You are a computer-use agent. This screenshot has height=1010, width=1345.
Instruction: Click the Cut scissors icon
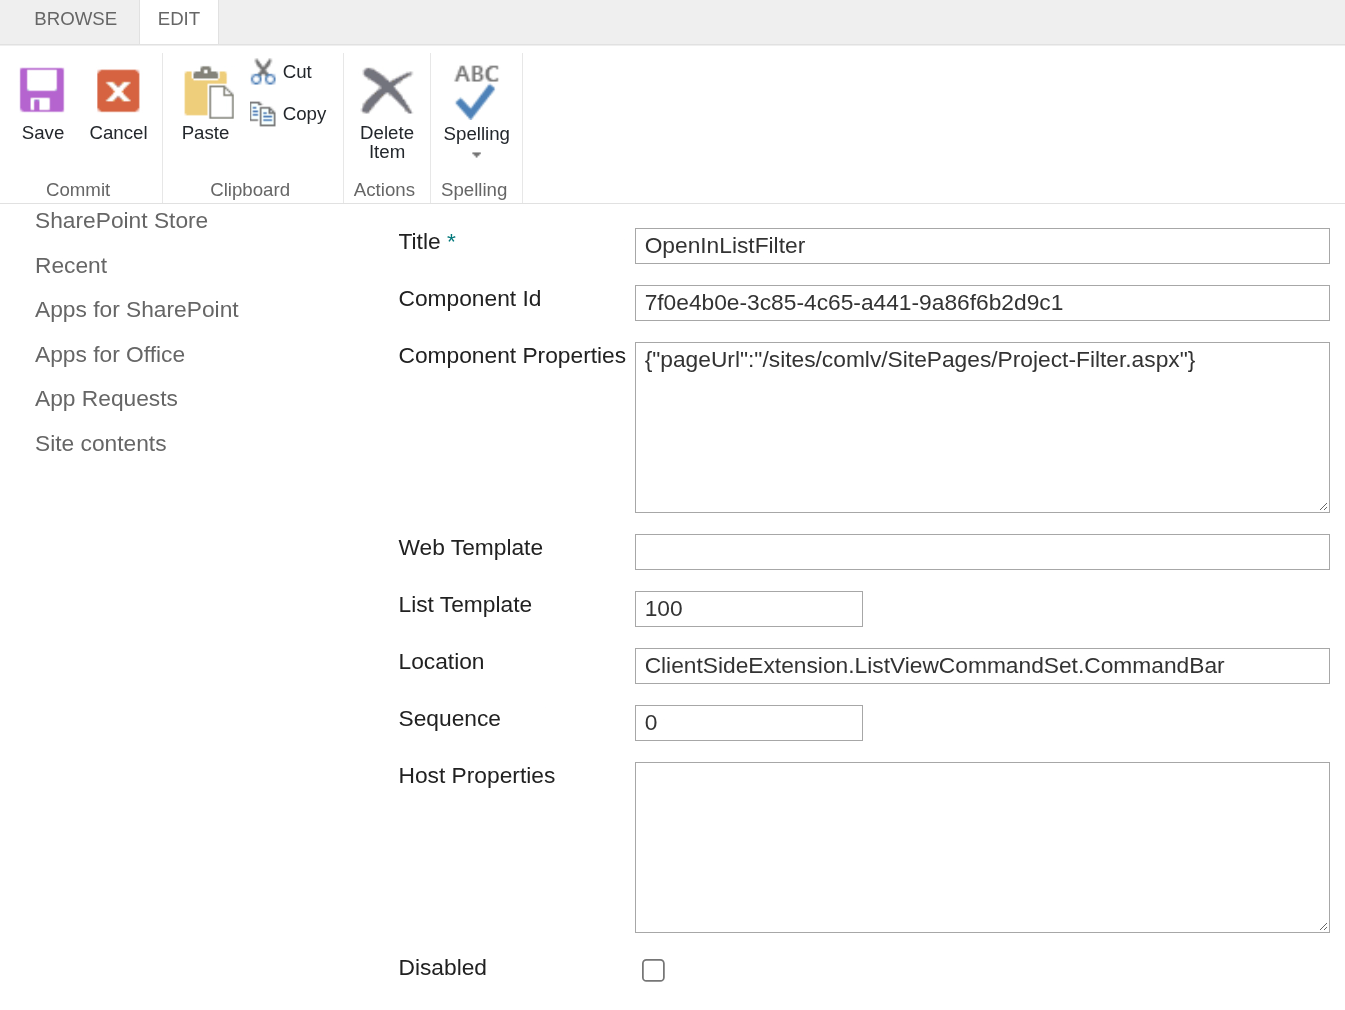click(263, 72)
